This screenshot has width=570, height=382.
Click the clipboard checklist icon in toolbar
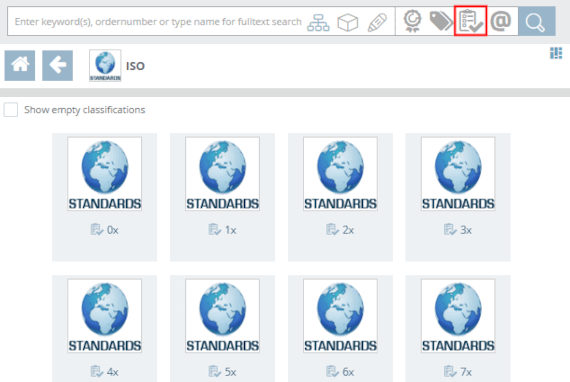coord(470,21)
